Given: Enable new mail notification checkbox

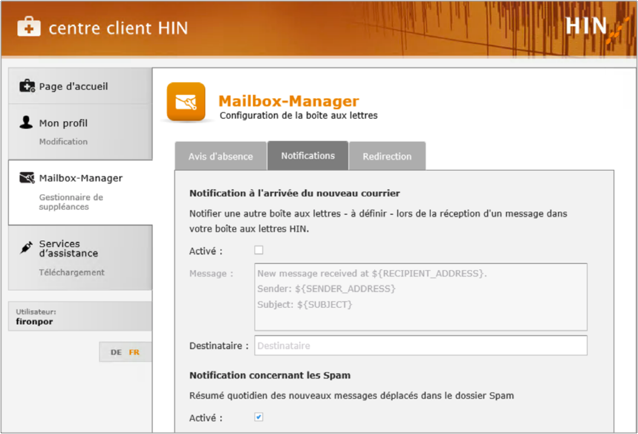Looking at the screenshot, I should click(x=259, y=250).
